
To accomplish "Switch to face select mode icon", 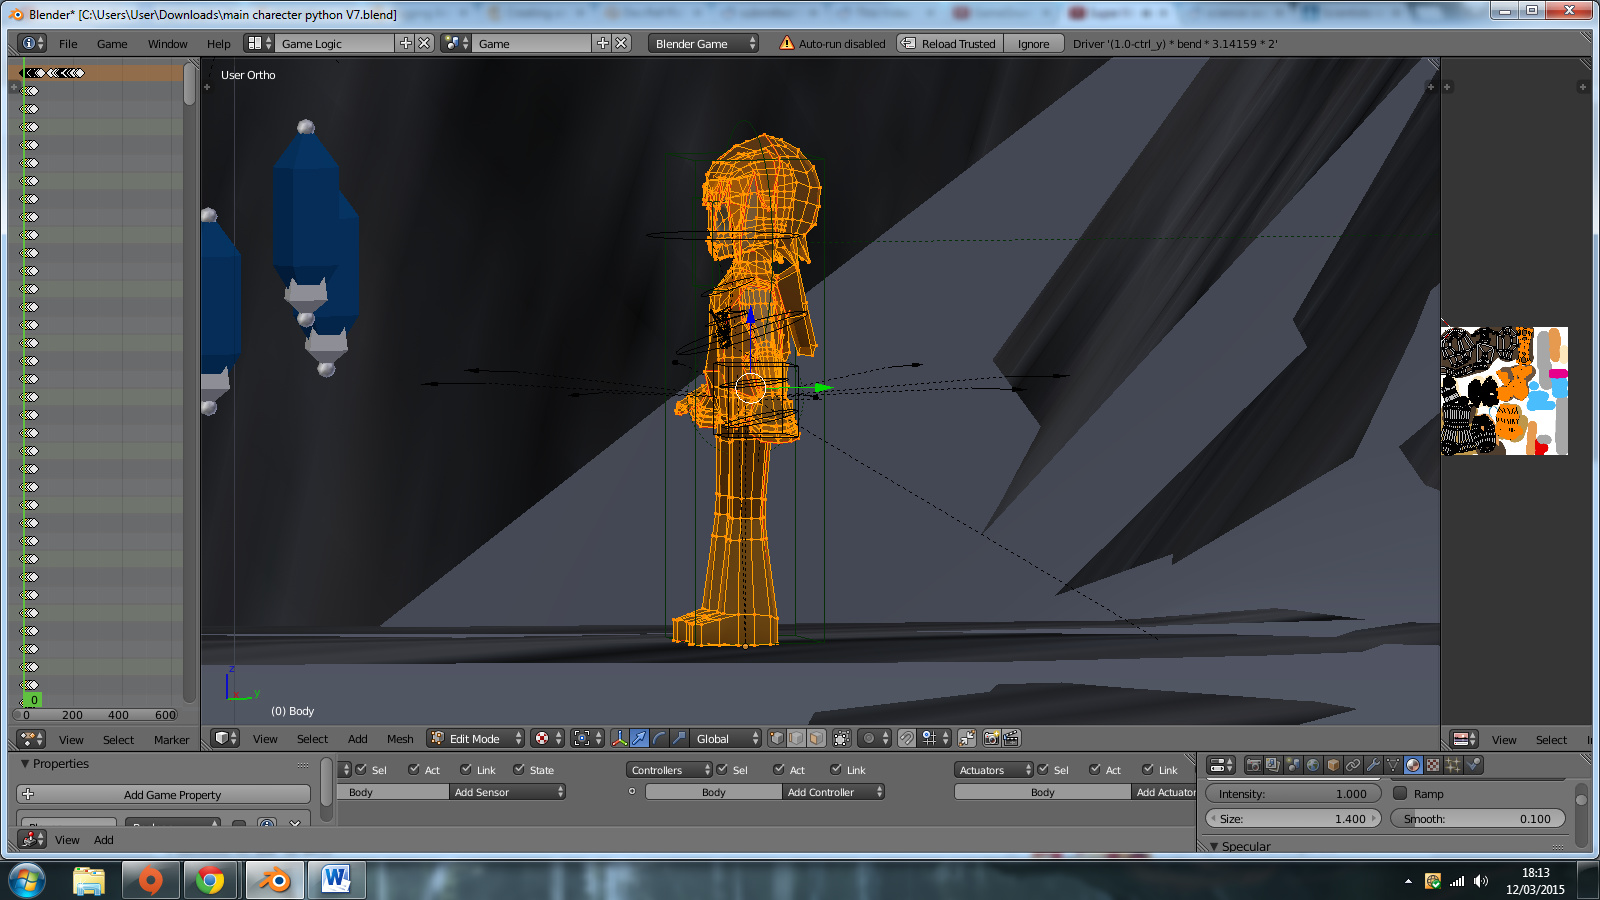I will point(816,738).
